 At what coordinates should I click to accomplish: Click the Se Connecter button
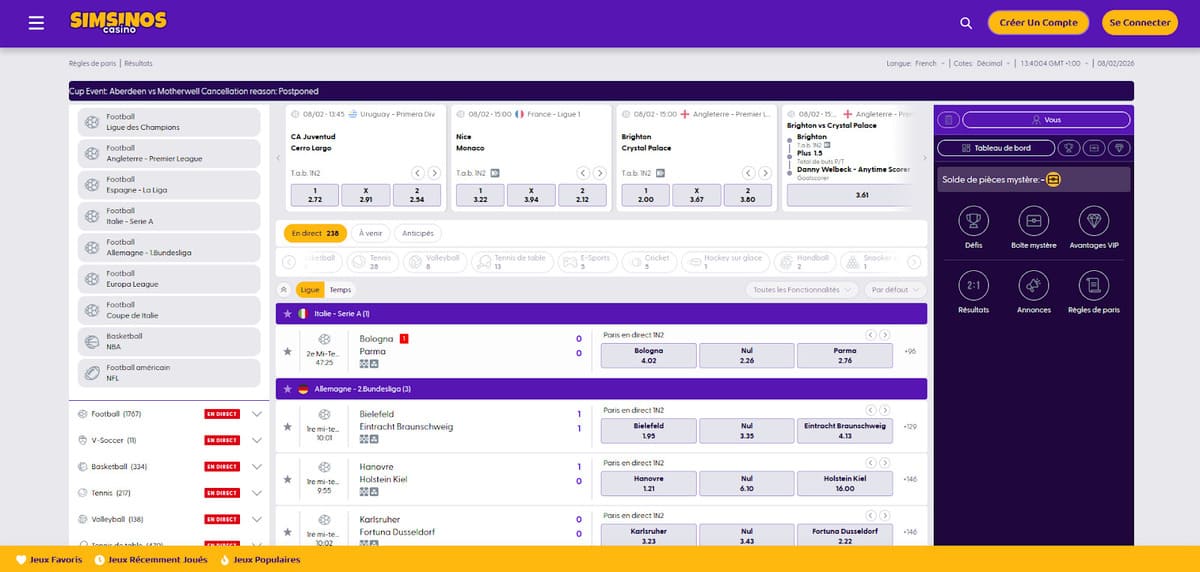point(1139,23)
